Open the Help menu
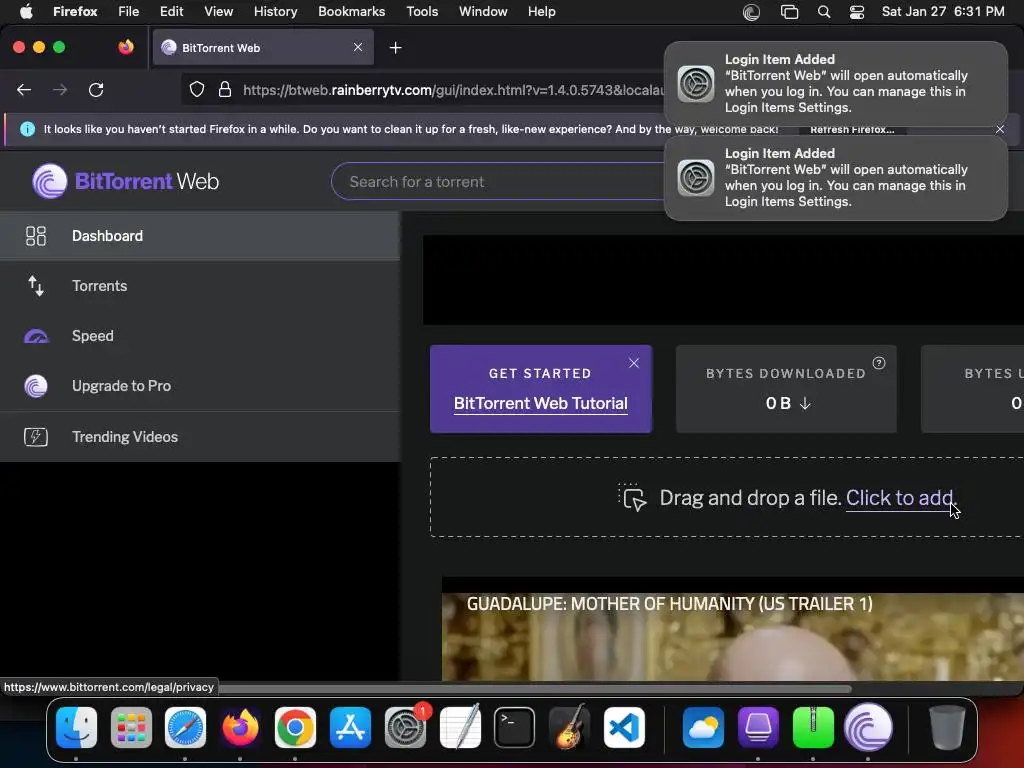Image resolution: width=1024 pixels, height=768 pixels. tap(541, 12)
